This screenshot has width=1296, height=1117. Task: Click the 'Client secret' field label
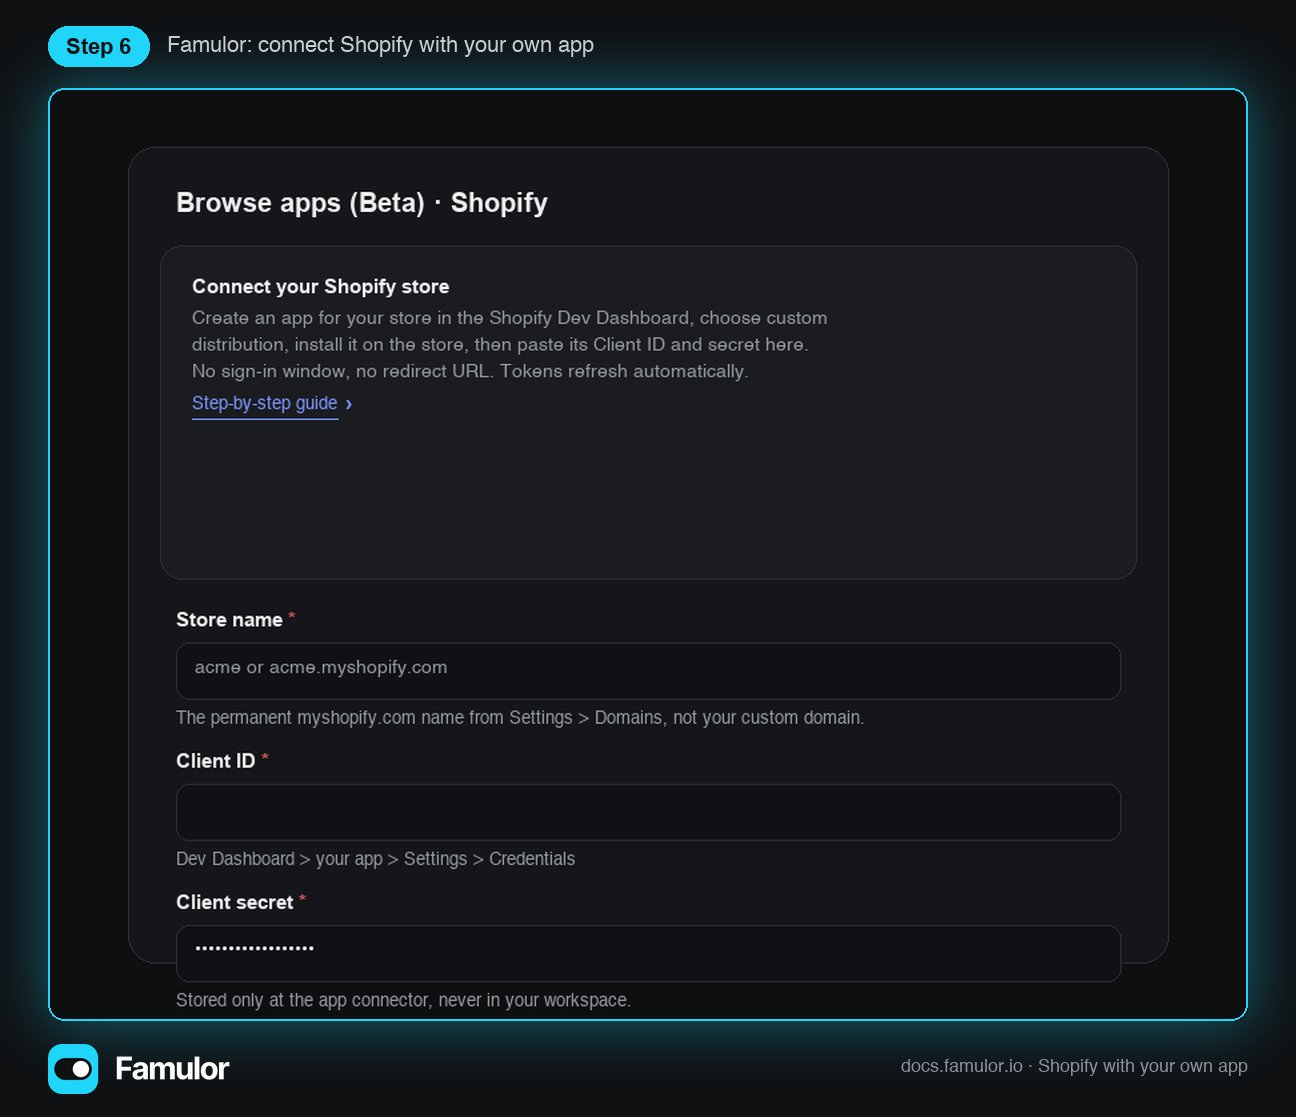(235, 902)
